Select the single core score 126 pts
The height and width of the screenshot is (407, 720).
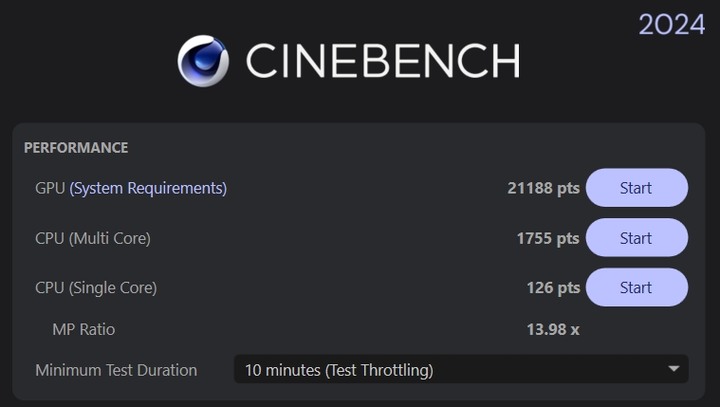point(553,288)
